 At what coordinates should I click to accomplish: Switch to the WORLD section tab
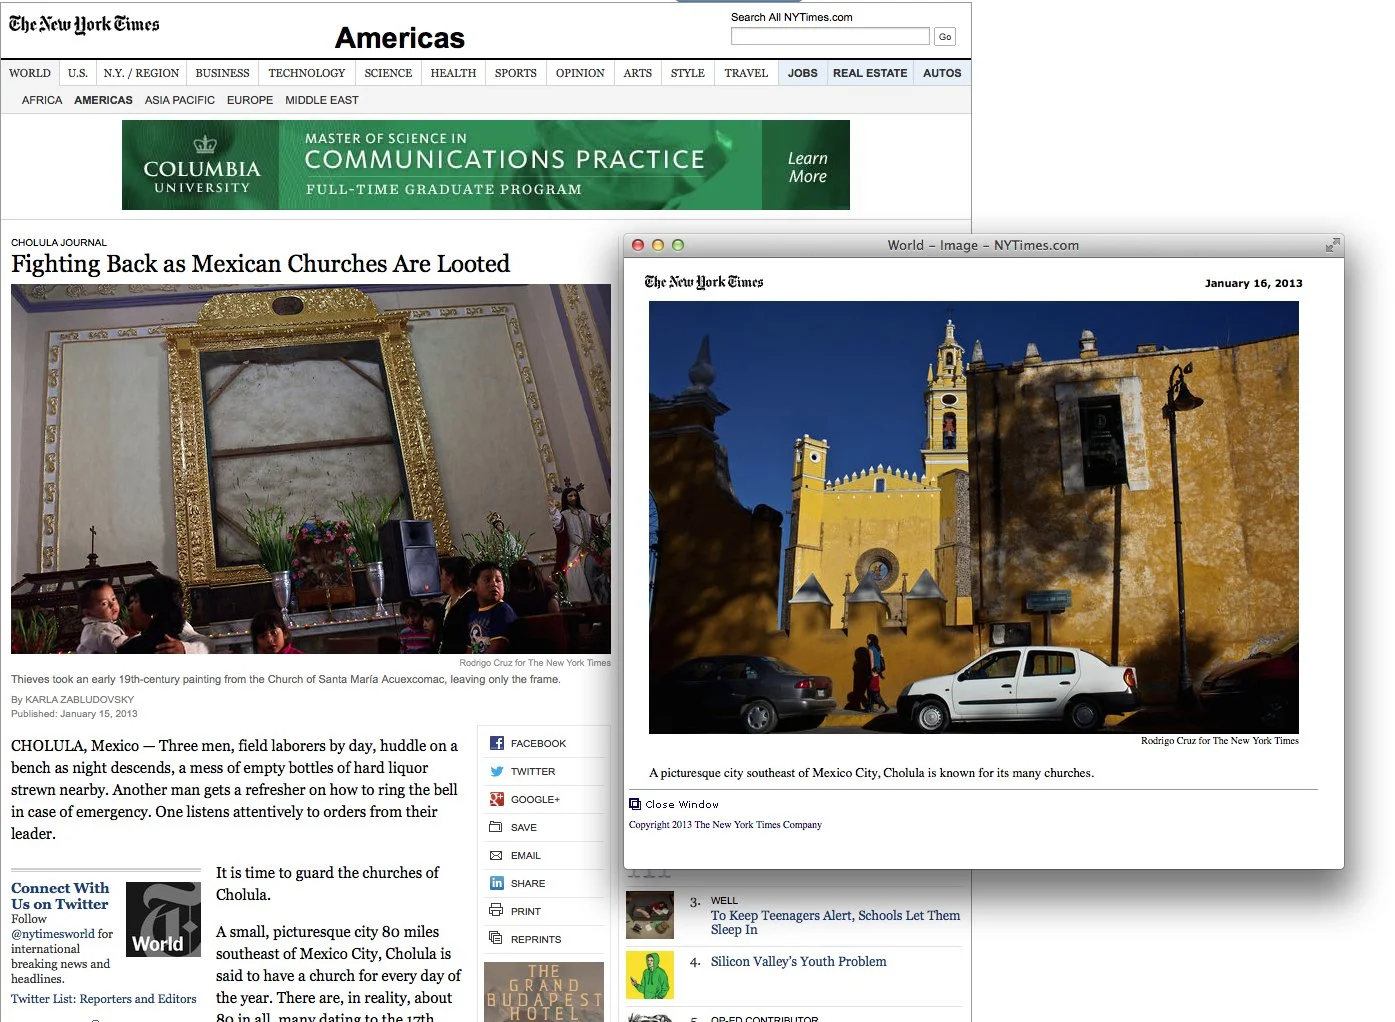[29, 72]
